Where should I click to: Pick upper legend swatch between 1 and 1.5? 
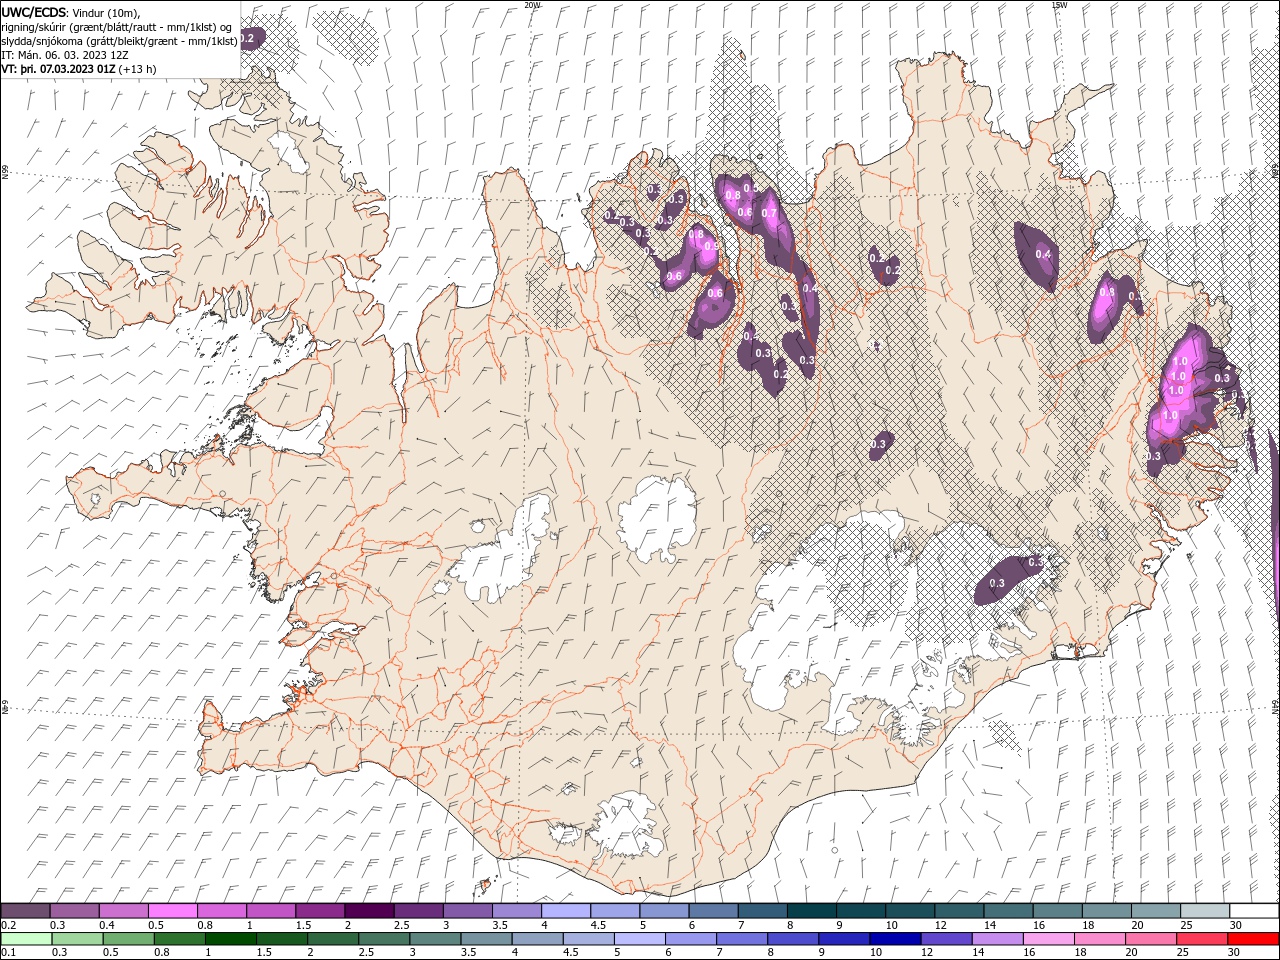pos(270,911)
